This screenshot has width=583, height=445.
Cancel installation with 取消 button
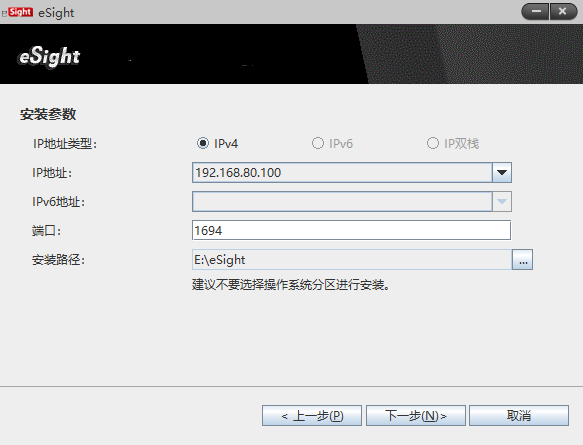[x=519, y=415]
